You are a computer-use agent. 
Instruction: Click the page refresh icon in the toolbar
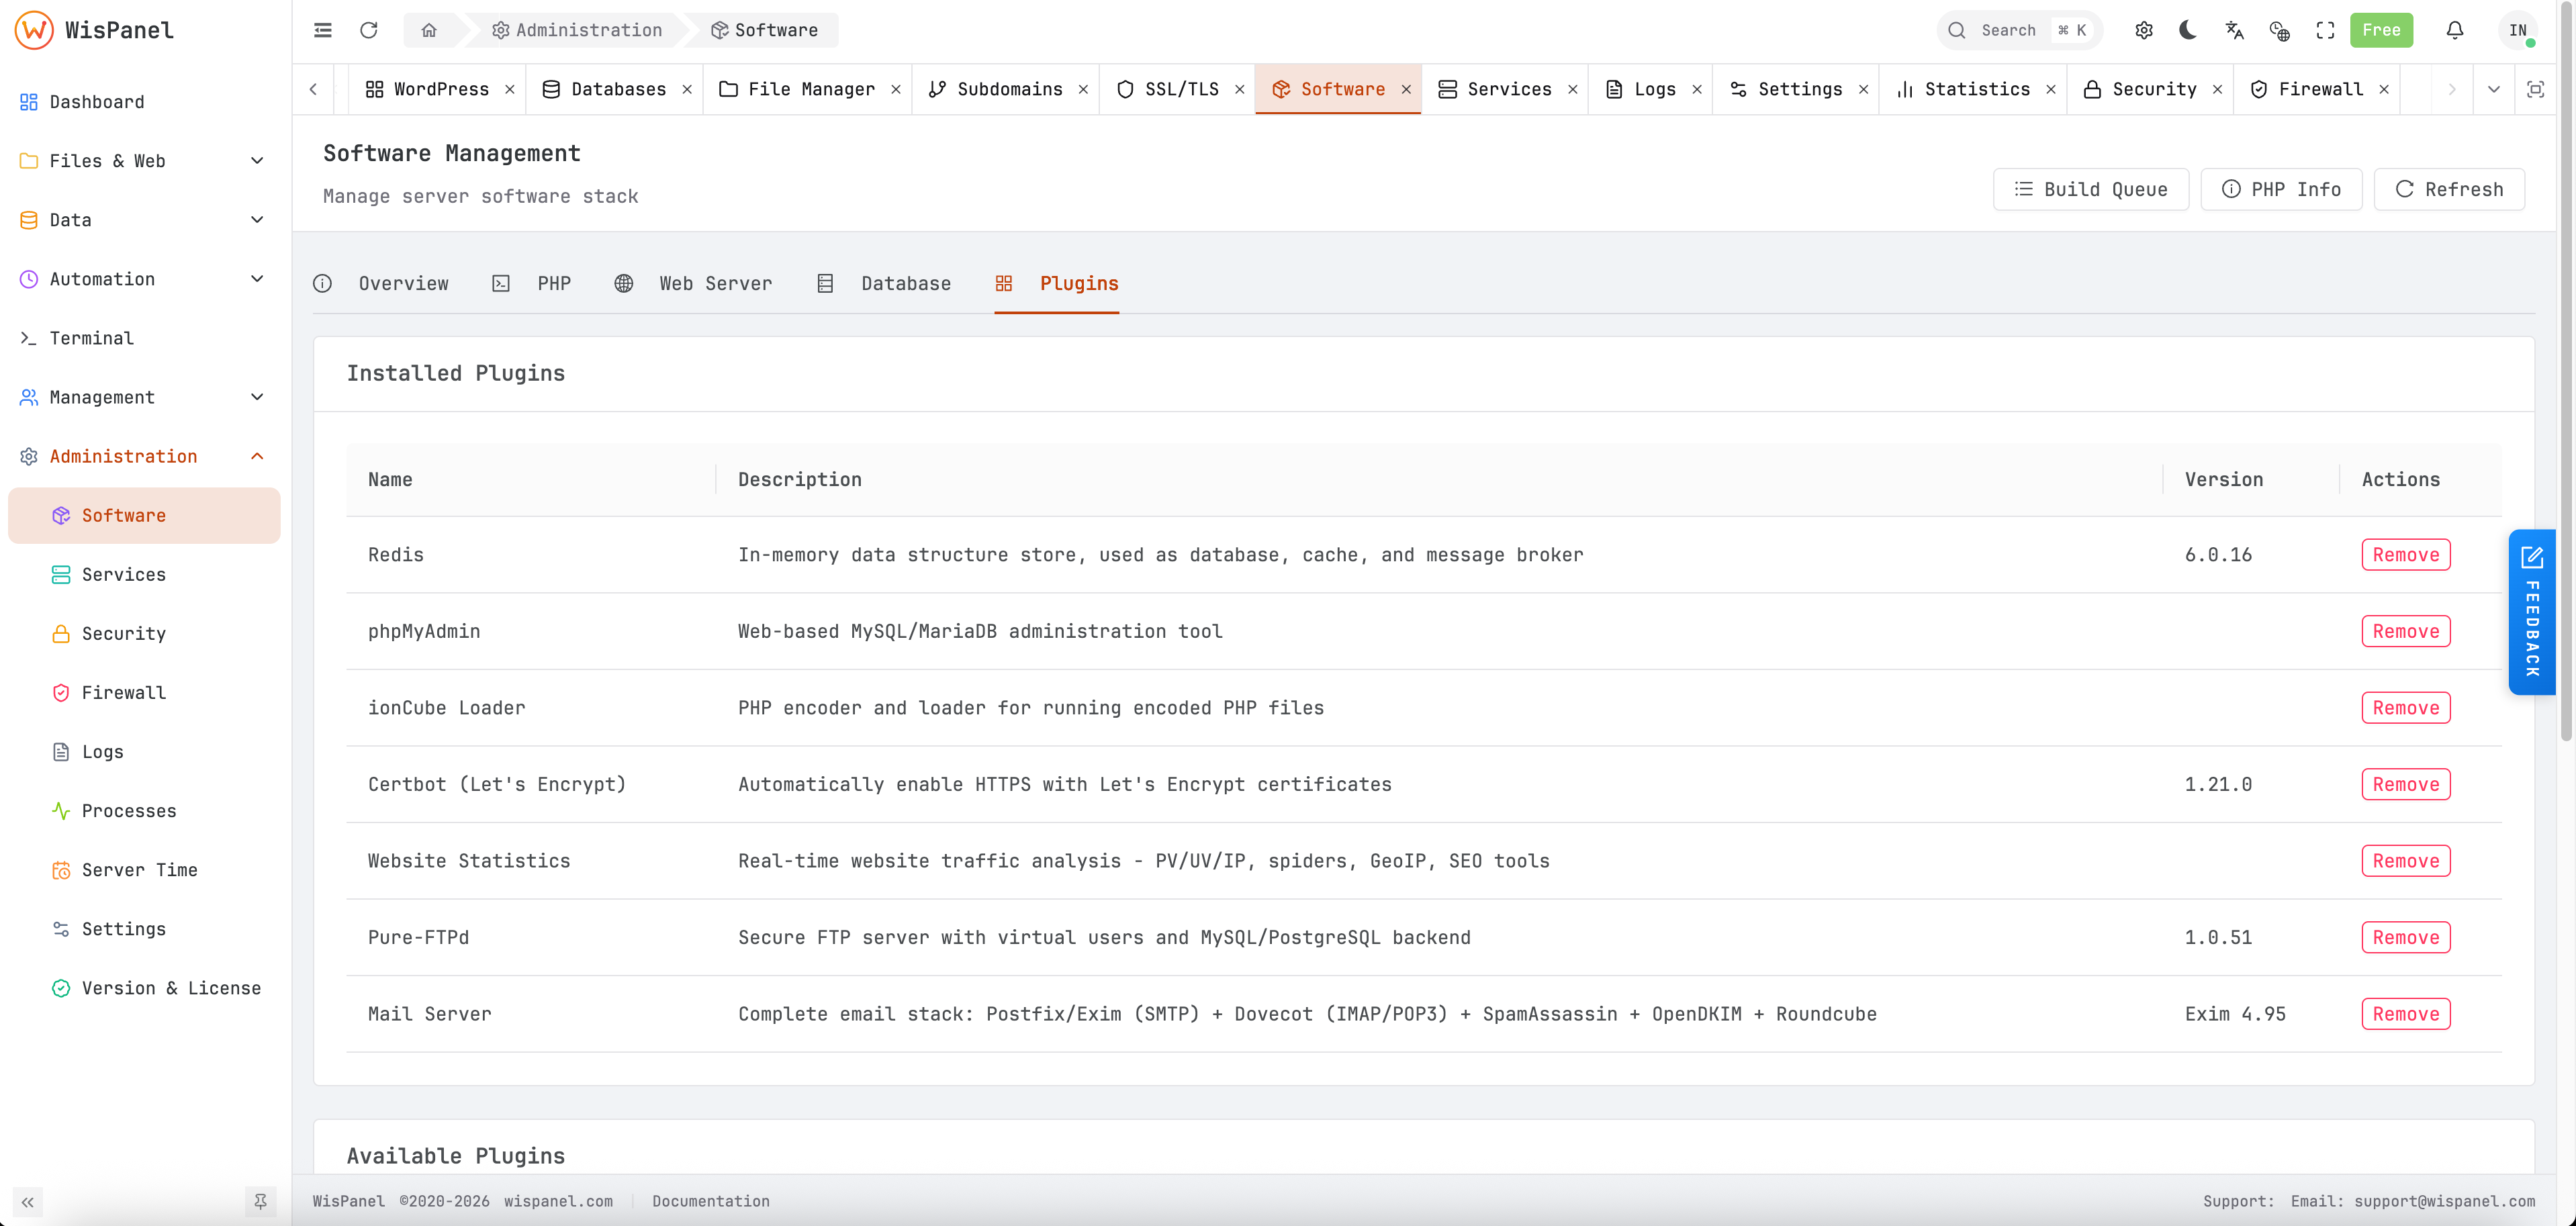click(369, 30)
